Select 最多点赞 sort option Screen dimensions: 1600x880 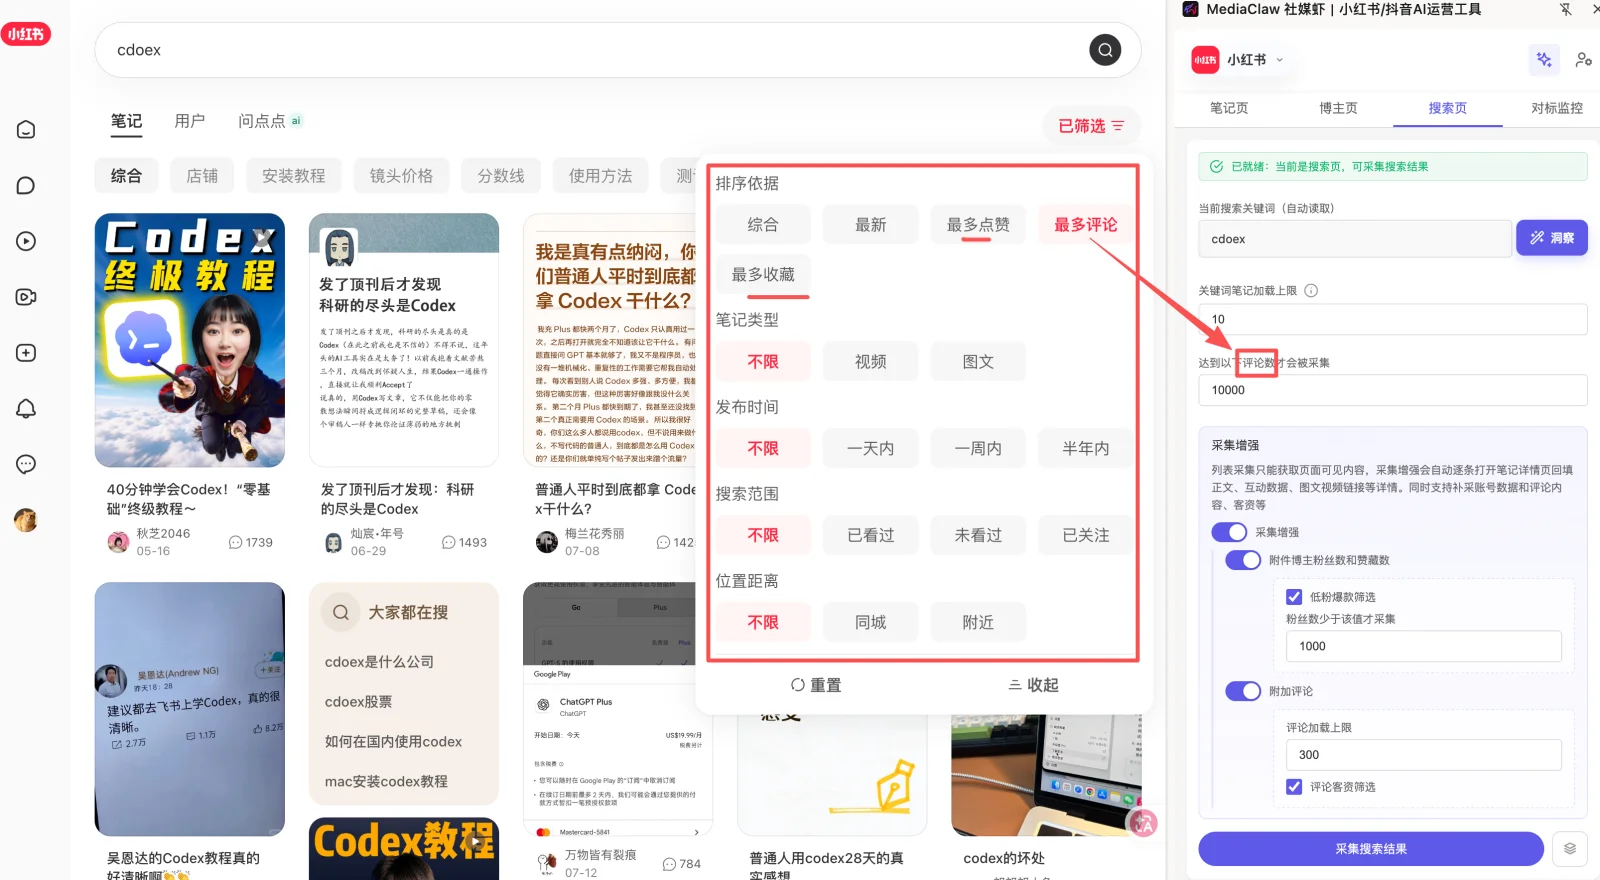coord(978,225)
